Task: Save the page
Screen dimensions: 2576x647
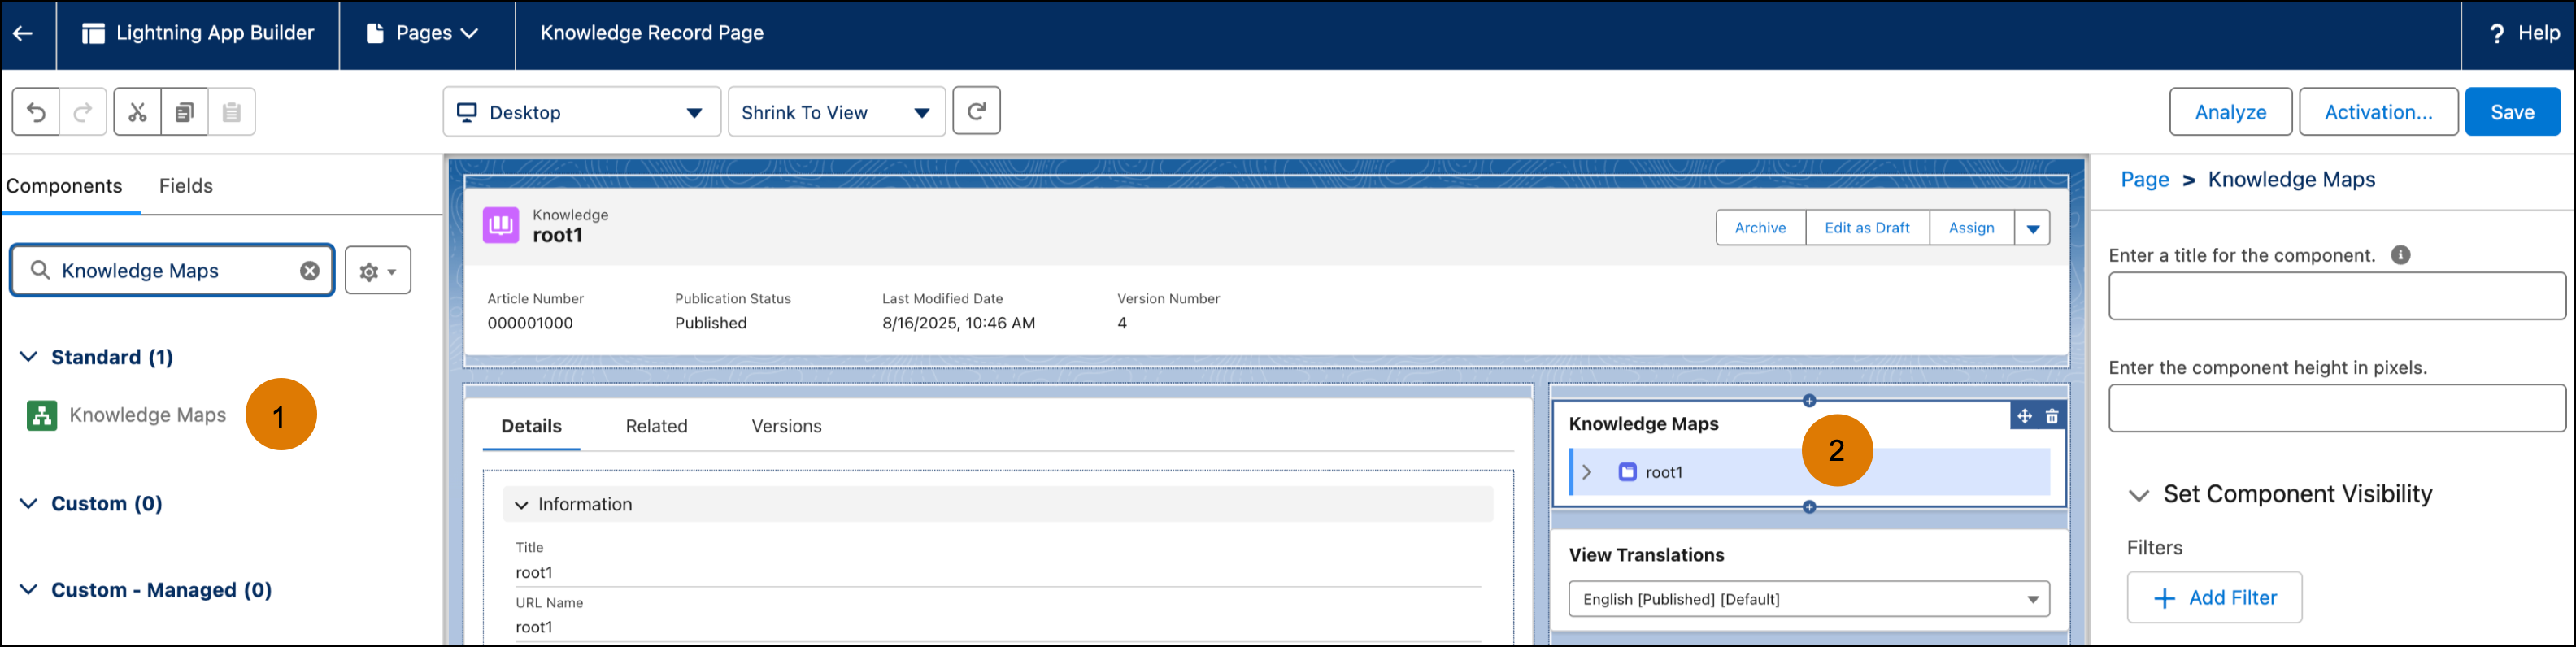Action: (2512, 112)
